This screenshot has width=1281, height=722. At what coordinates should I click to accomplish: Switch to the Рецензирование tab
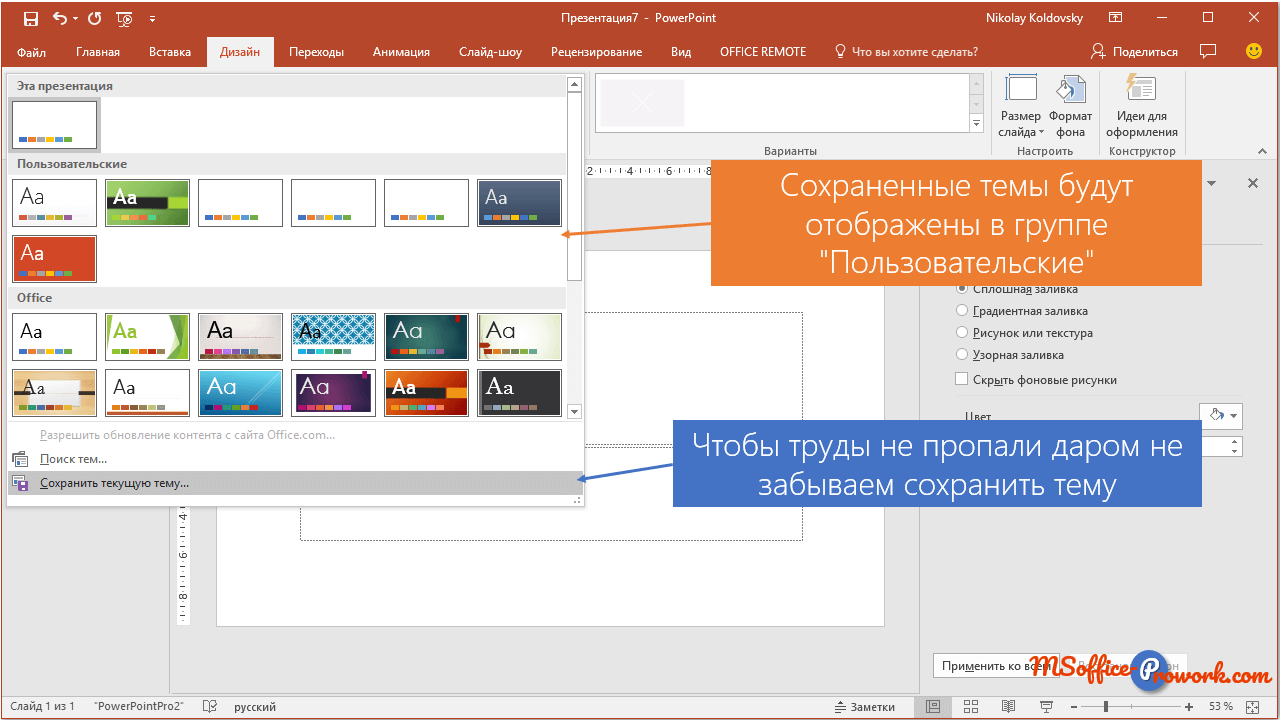(x=597, y=52)
